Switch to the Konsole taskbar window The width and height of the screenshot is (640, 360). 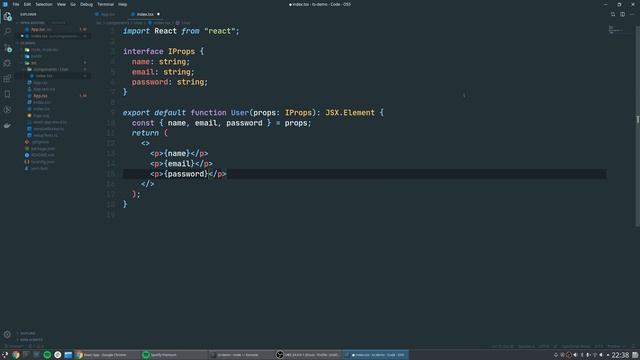pos(240,355)
